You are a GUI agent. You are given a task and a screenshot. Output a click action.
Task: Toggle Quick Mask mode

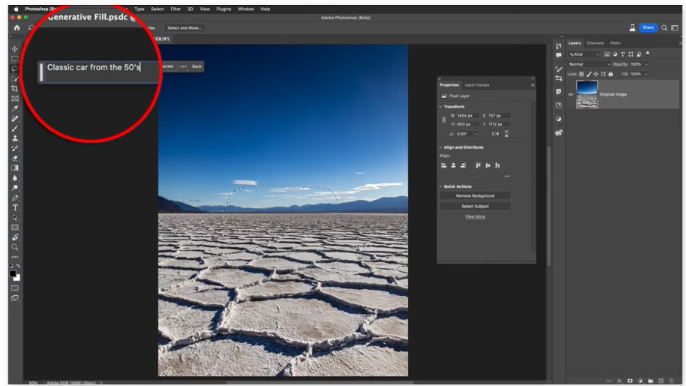(x=15, y=288)
